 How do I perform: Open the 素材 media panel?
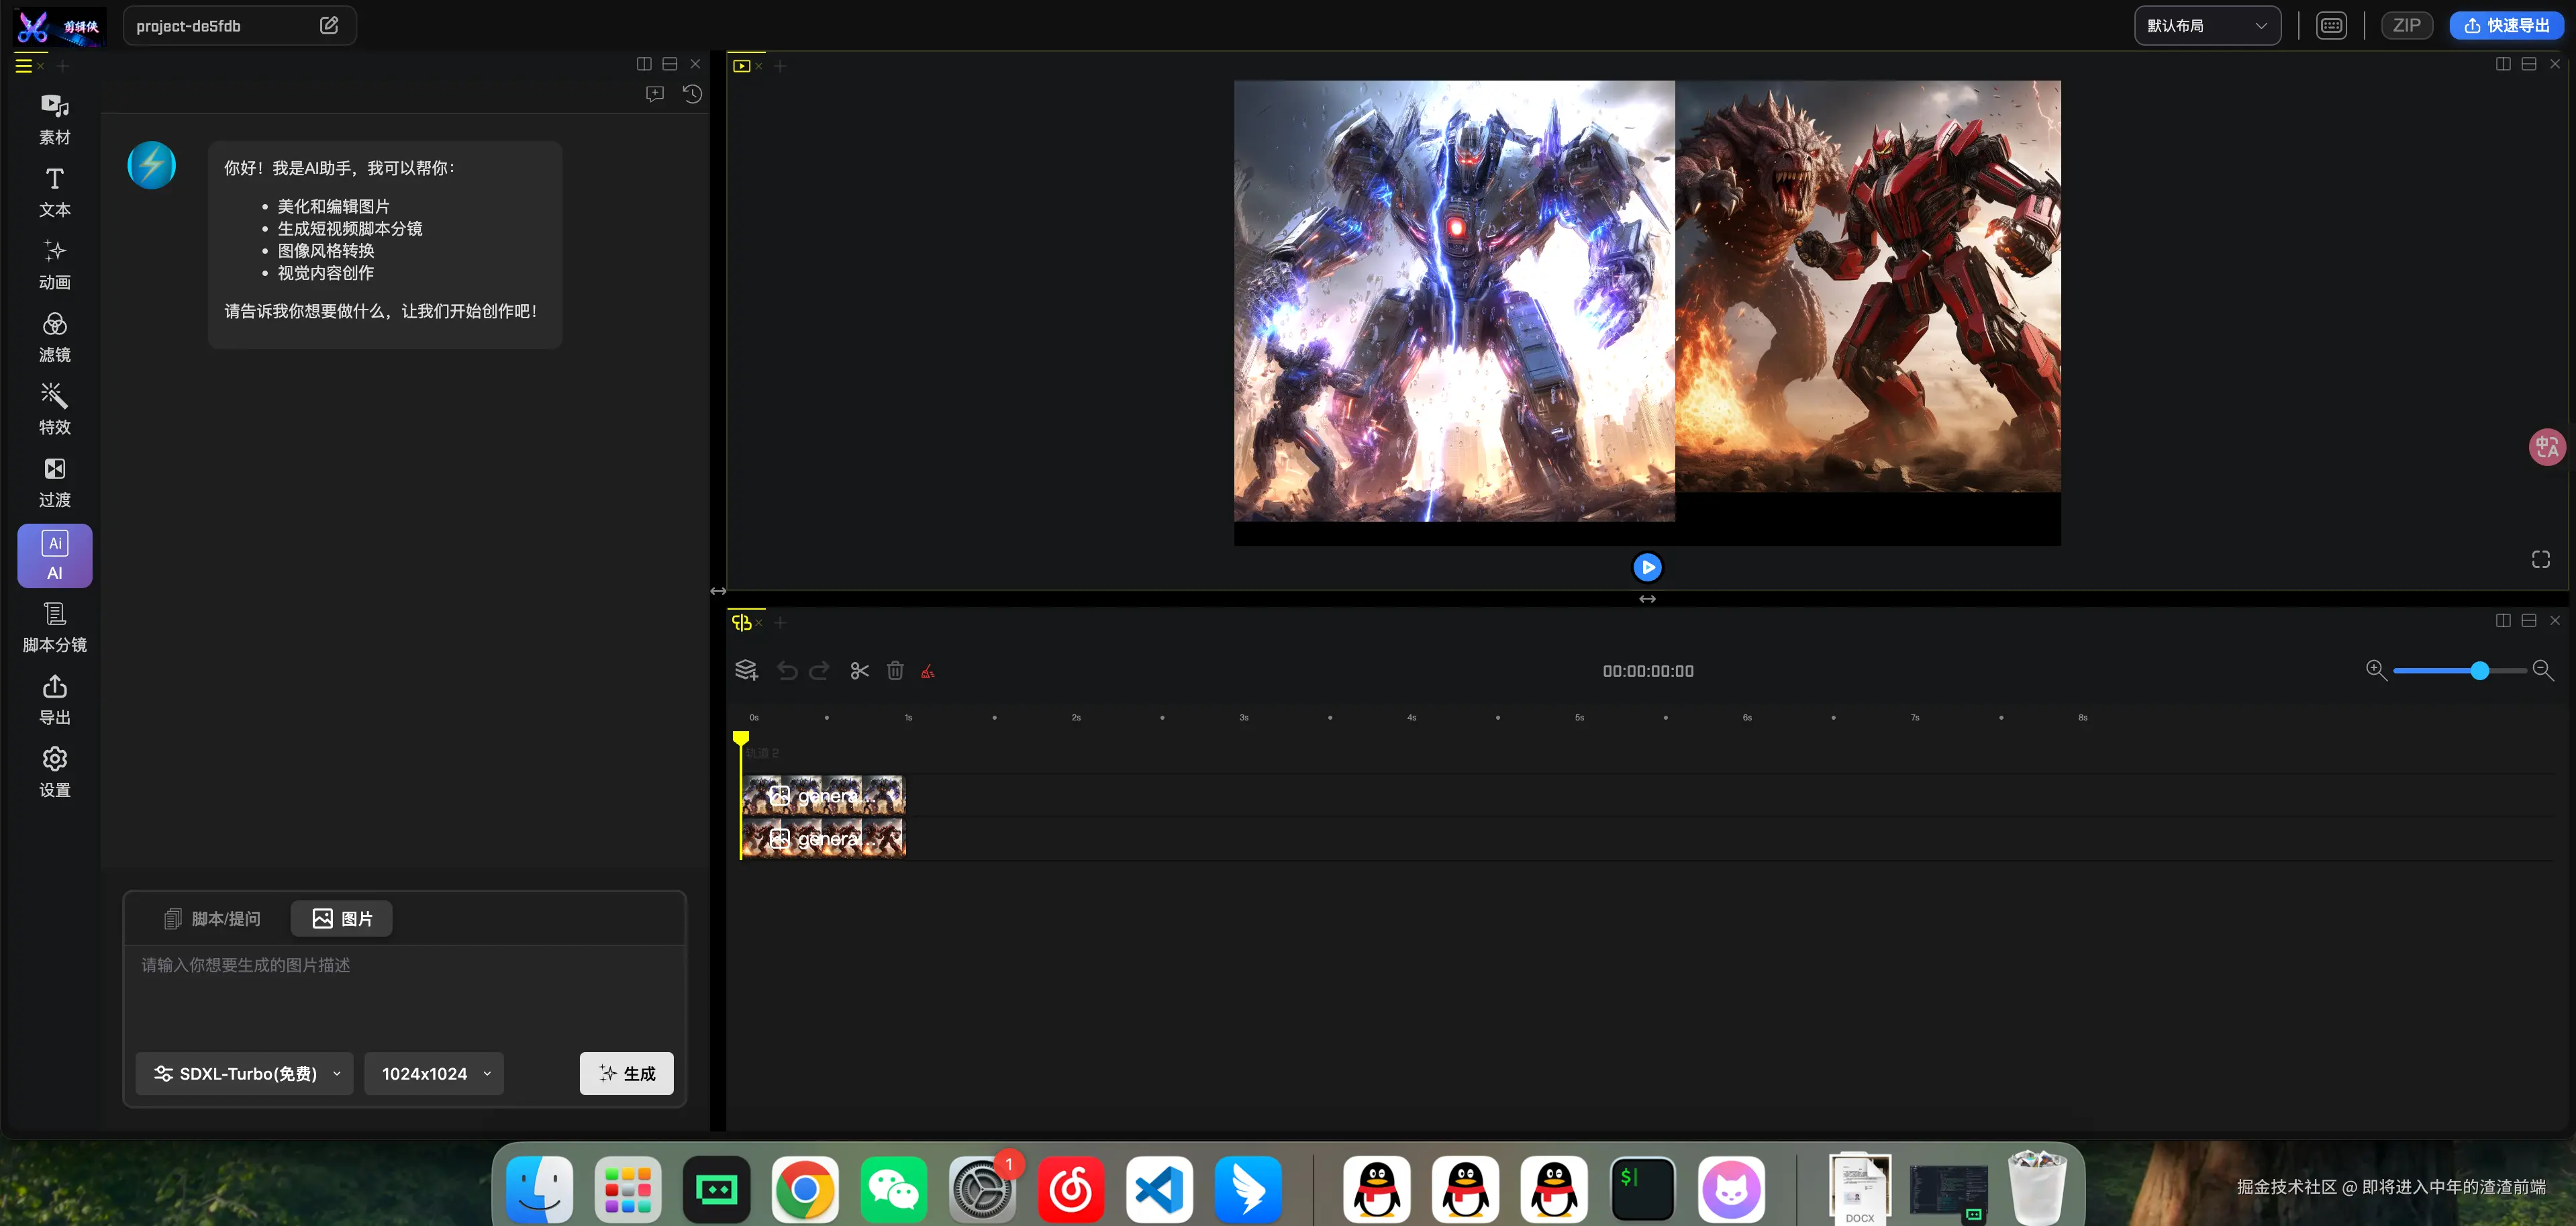[54, 118]
